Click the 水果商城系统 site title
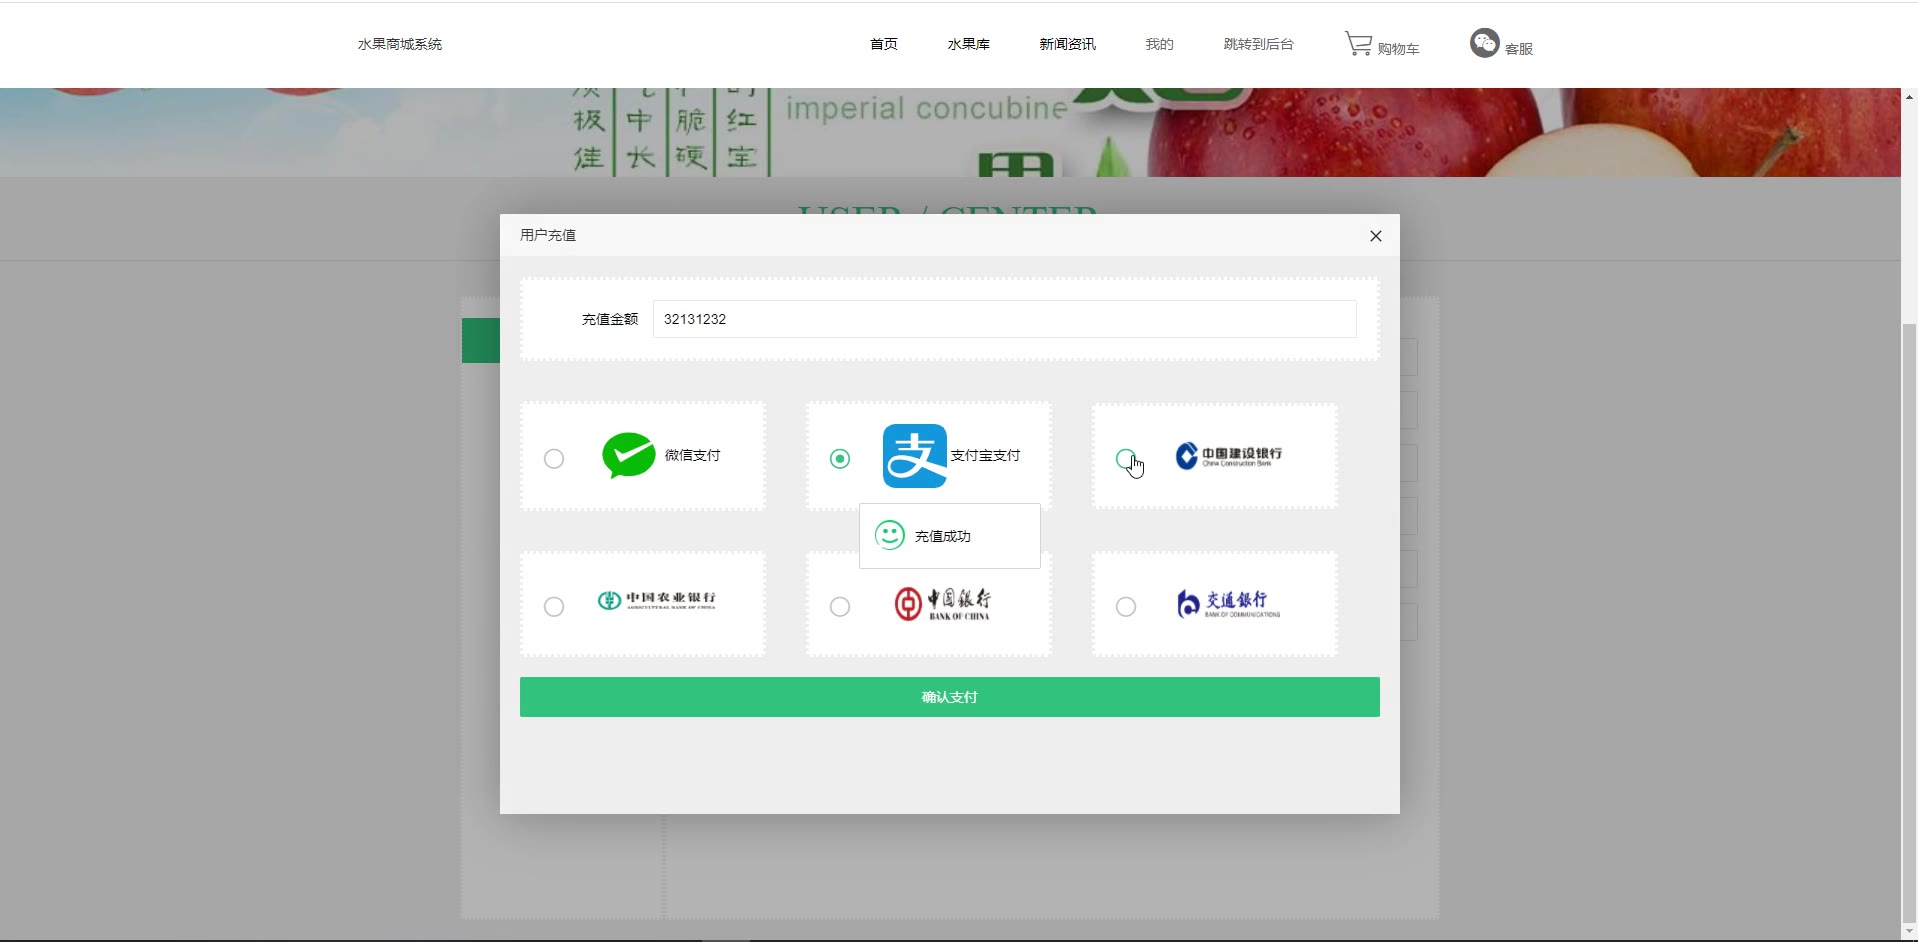Viewport: 1918px width, 942px height. coord(400,44)
